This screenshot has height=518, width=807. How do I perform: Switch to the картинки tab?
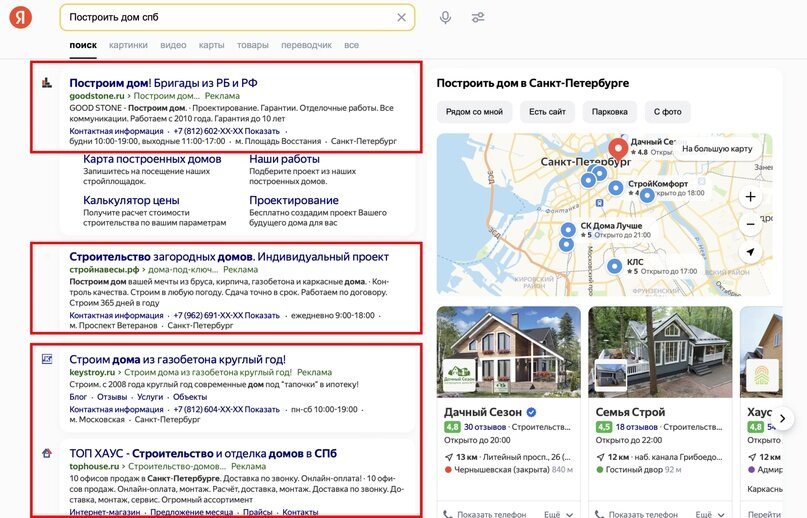pos(128,45)
